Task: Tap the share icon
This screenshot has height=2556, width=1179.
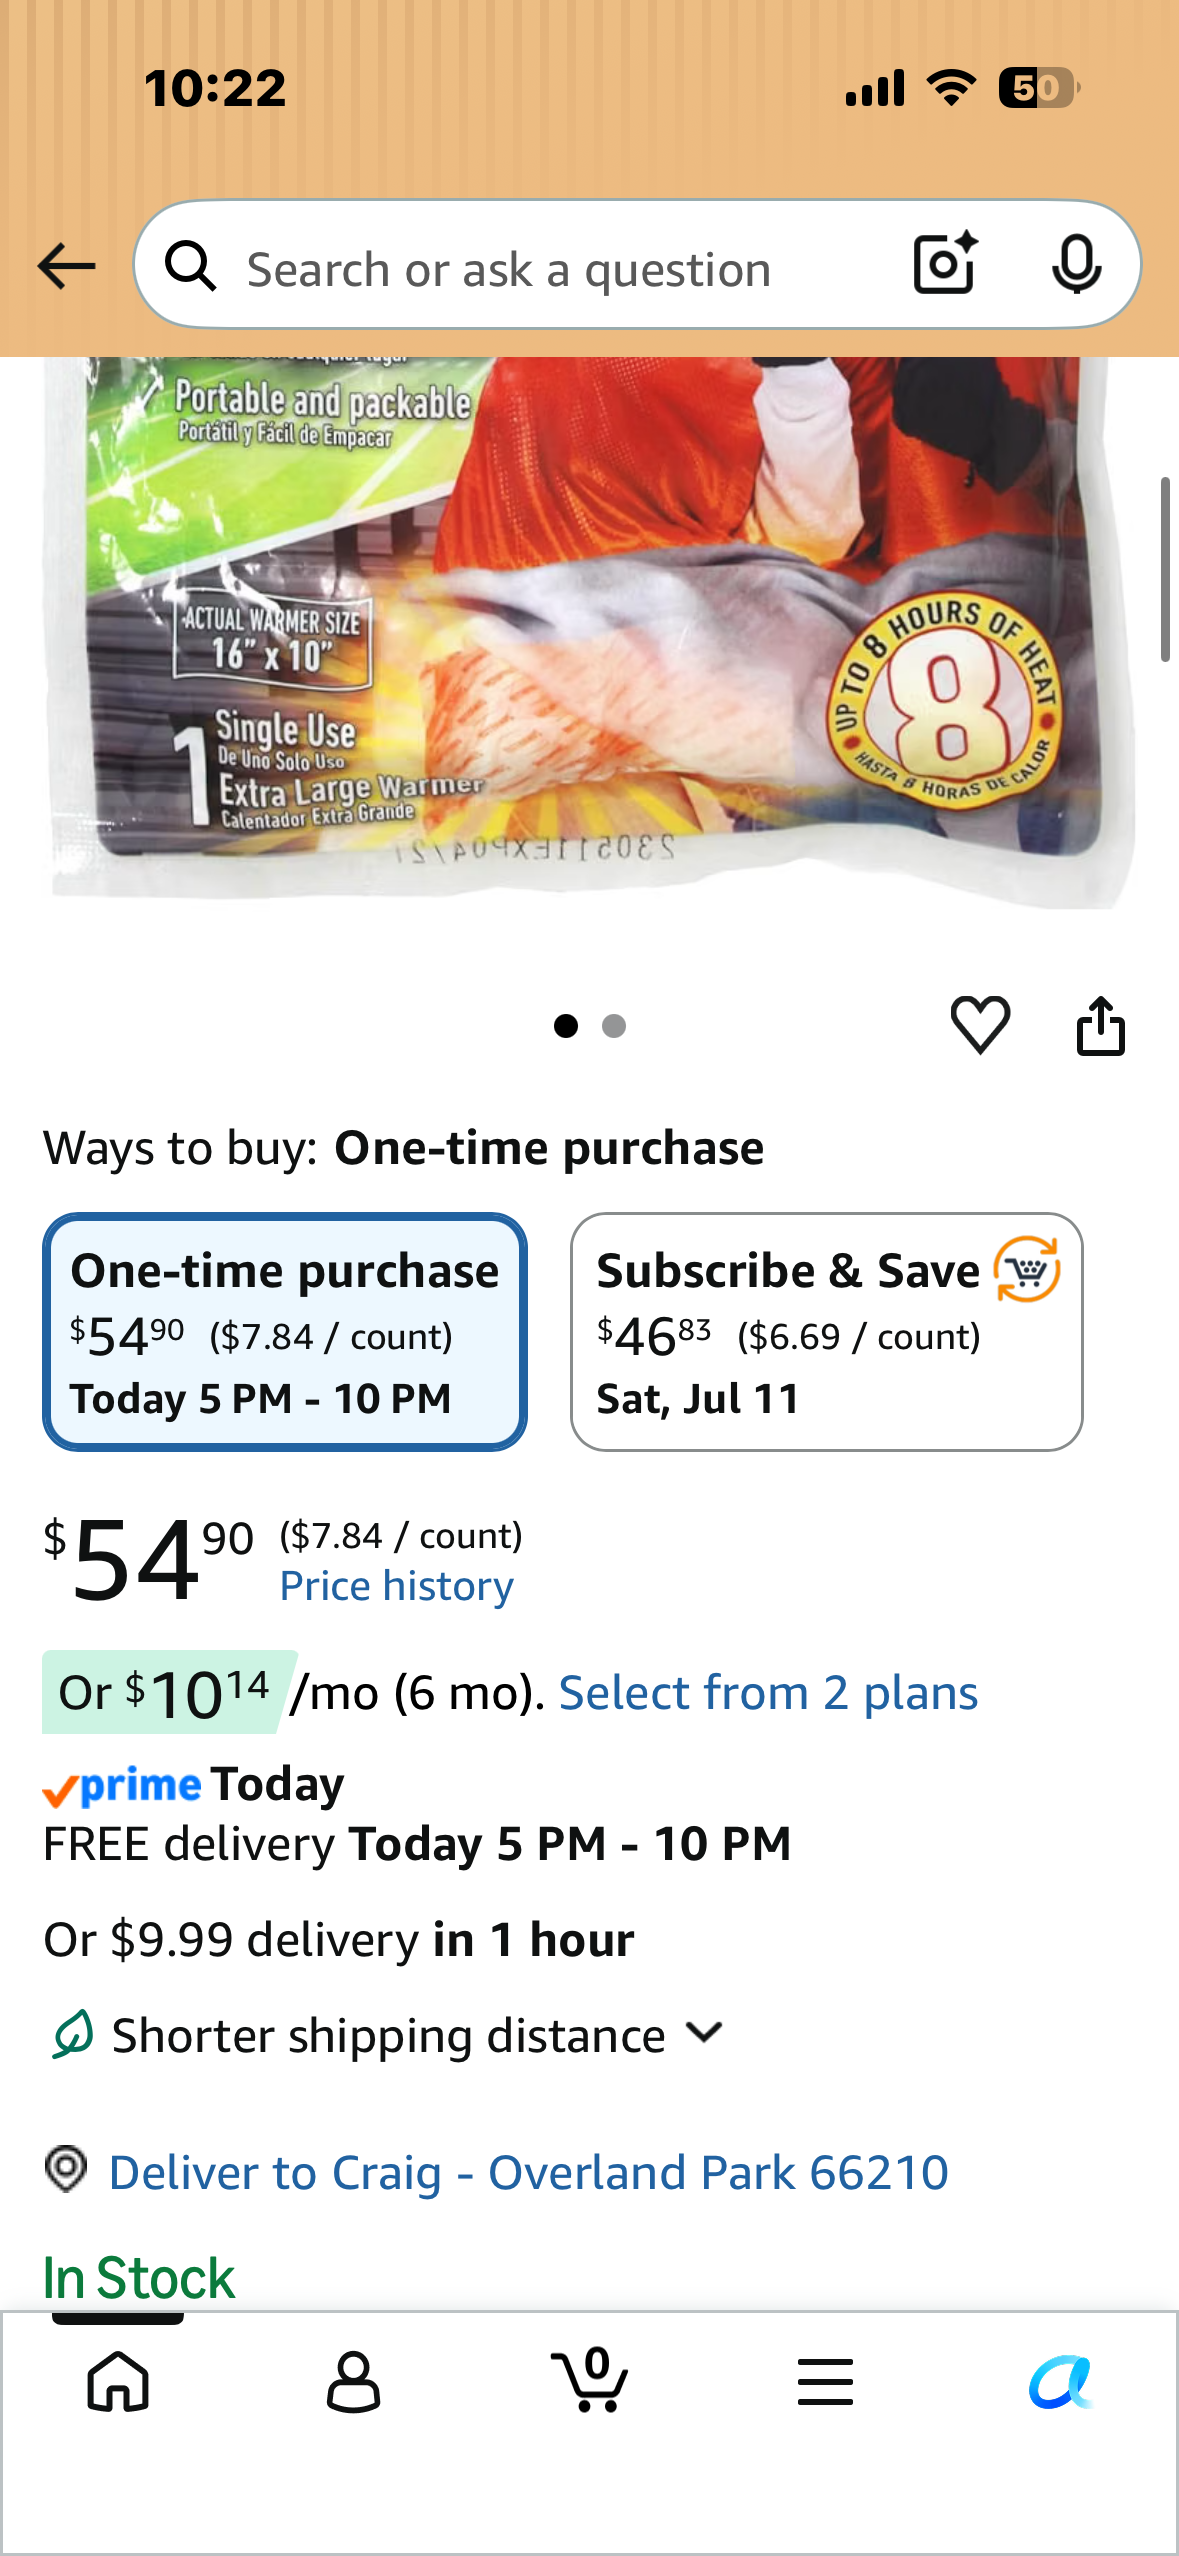Action: [1100, 1025]
